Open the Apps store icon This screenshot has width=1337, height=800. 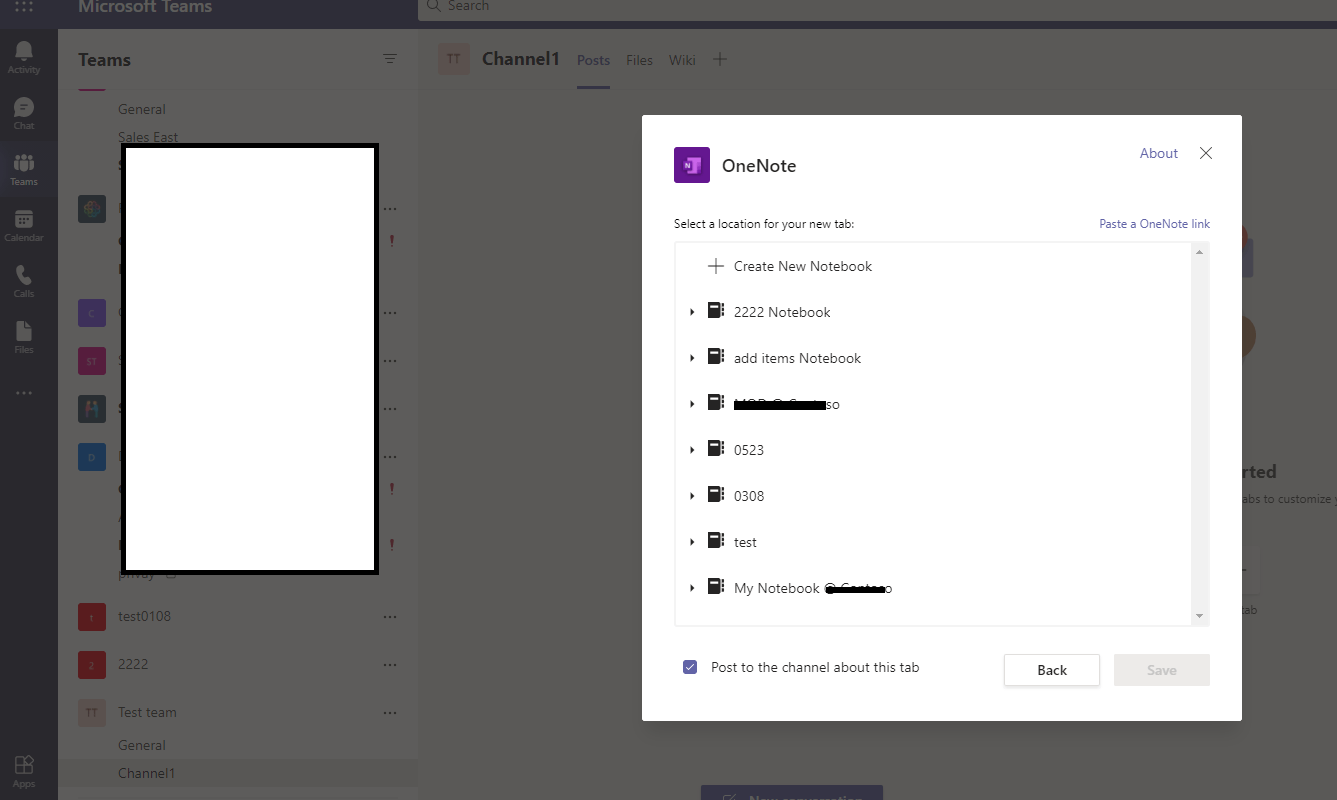click(x=24, y=765)
